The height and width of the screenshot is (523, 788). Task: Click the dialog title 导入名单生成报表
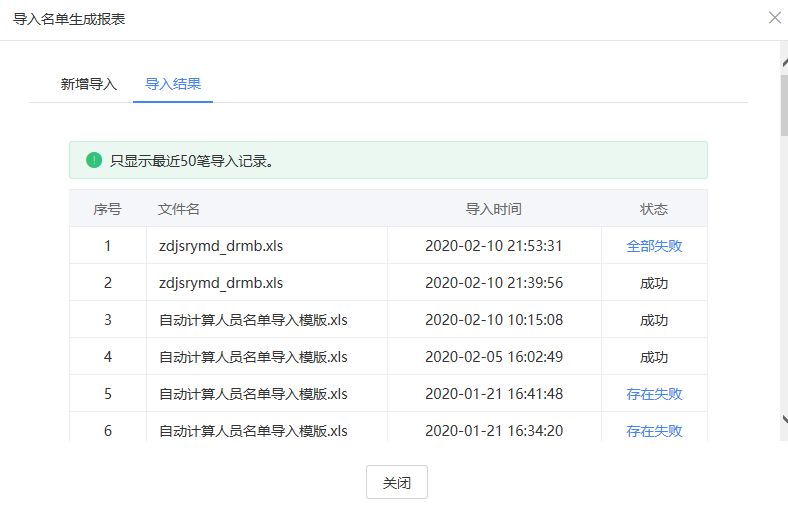69,19
